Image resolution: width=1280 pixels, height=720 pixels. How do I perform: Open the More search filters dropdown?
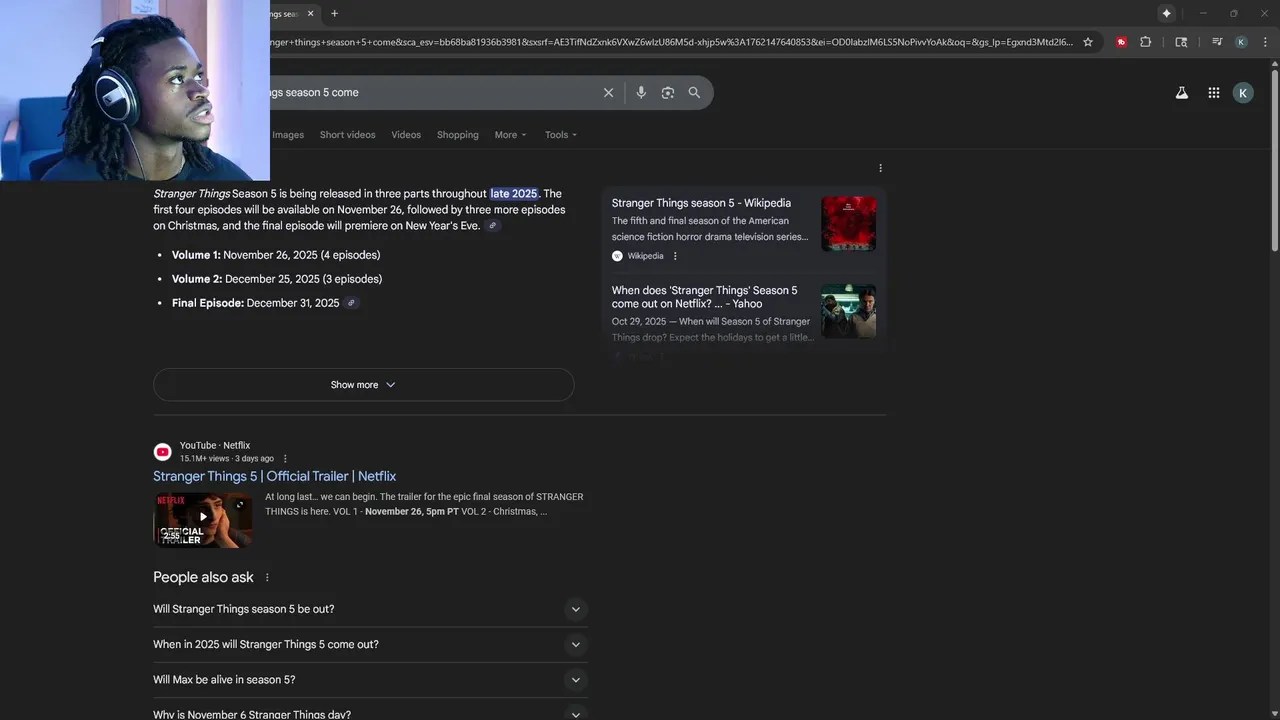click(510, 135)
